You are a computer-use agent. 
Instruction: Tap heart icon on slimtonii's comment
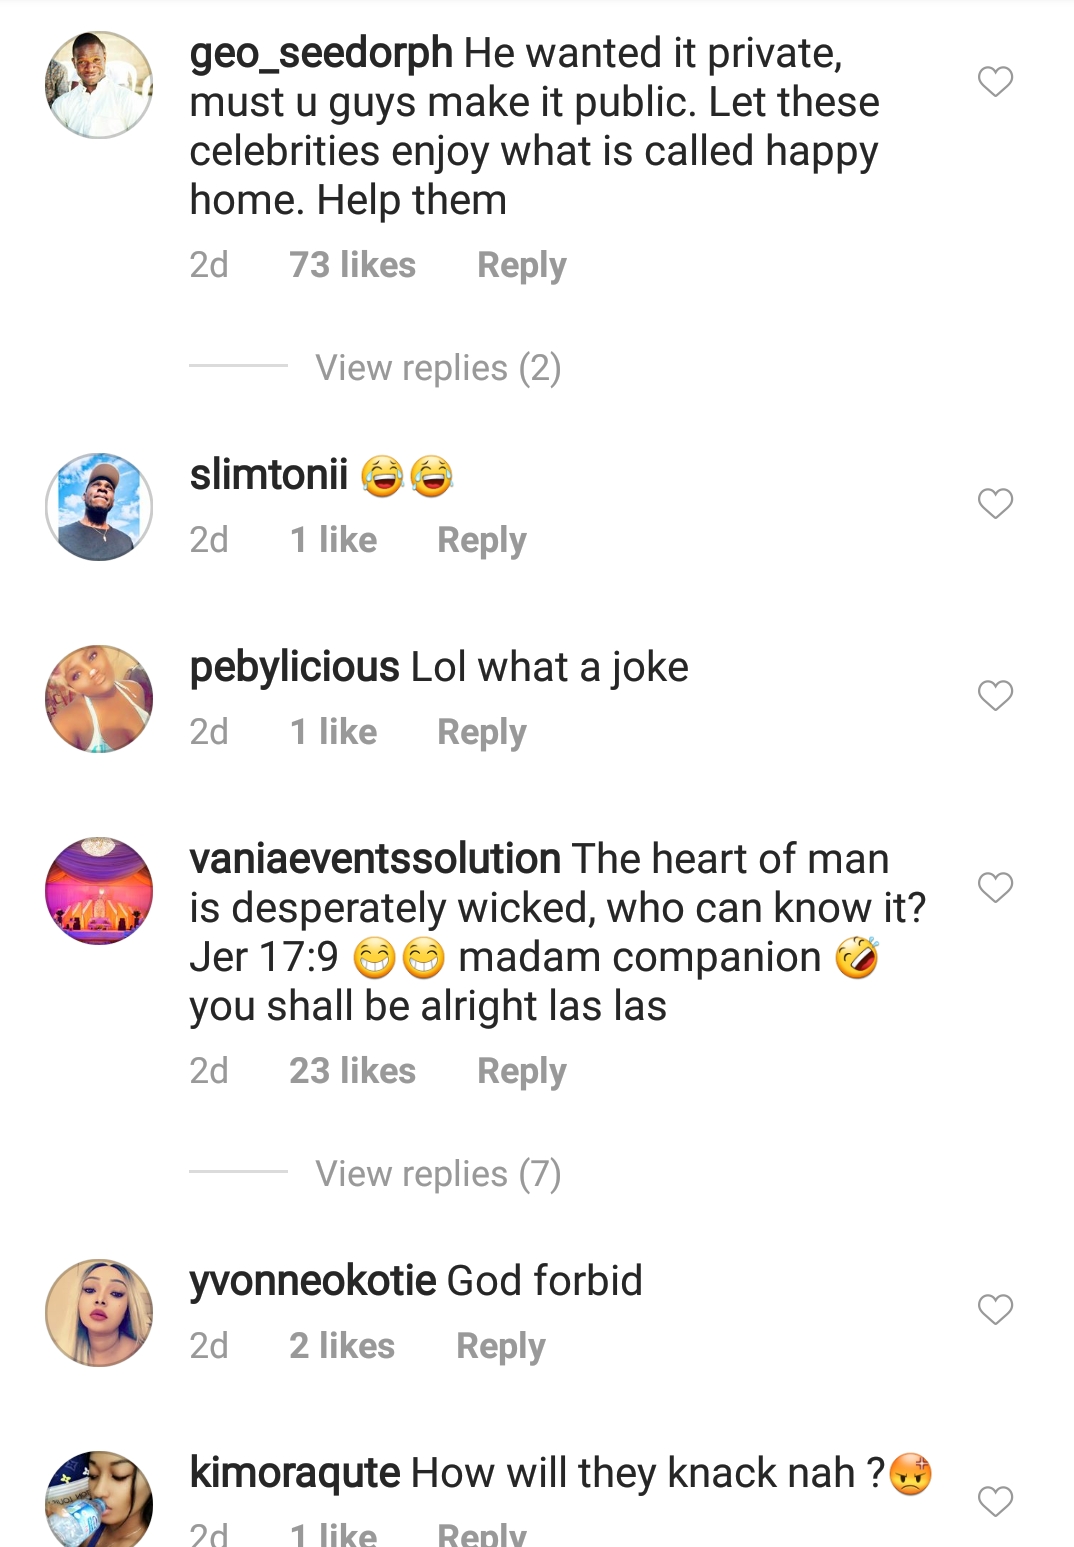(995, 503)
